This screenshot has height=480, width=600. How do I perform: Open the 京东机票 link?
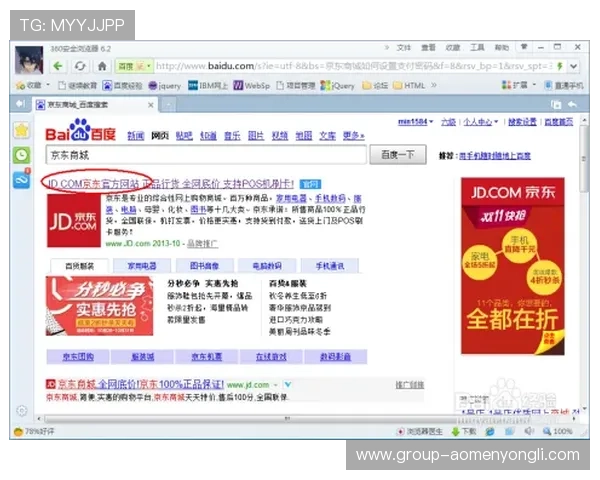[207, 357]
